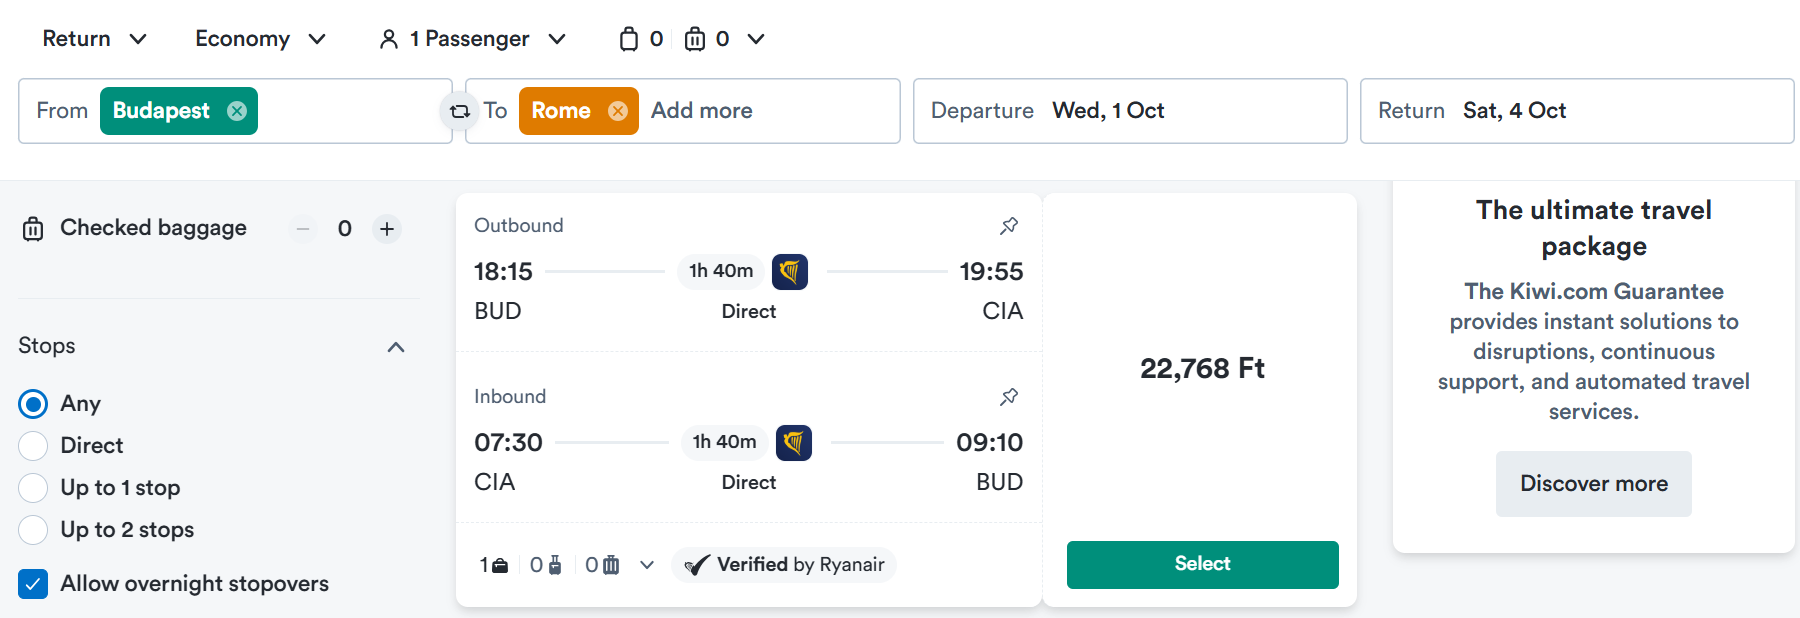Remove Rome from the To field
Image resolution: width=1800 pixels, height=618 pixels.
point(618,111)
